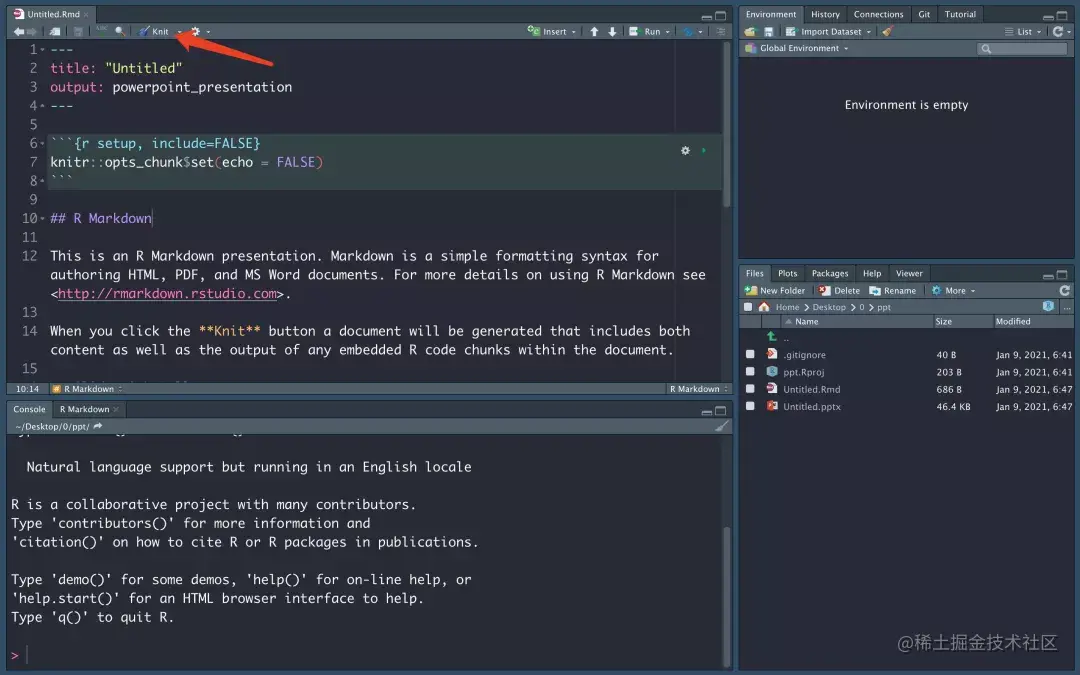Viewport: 1080px width, 675px height.
Task: Clear console broom icon
Action: 721,426
